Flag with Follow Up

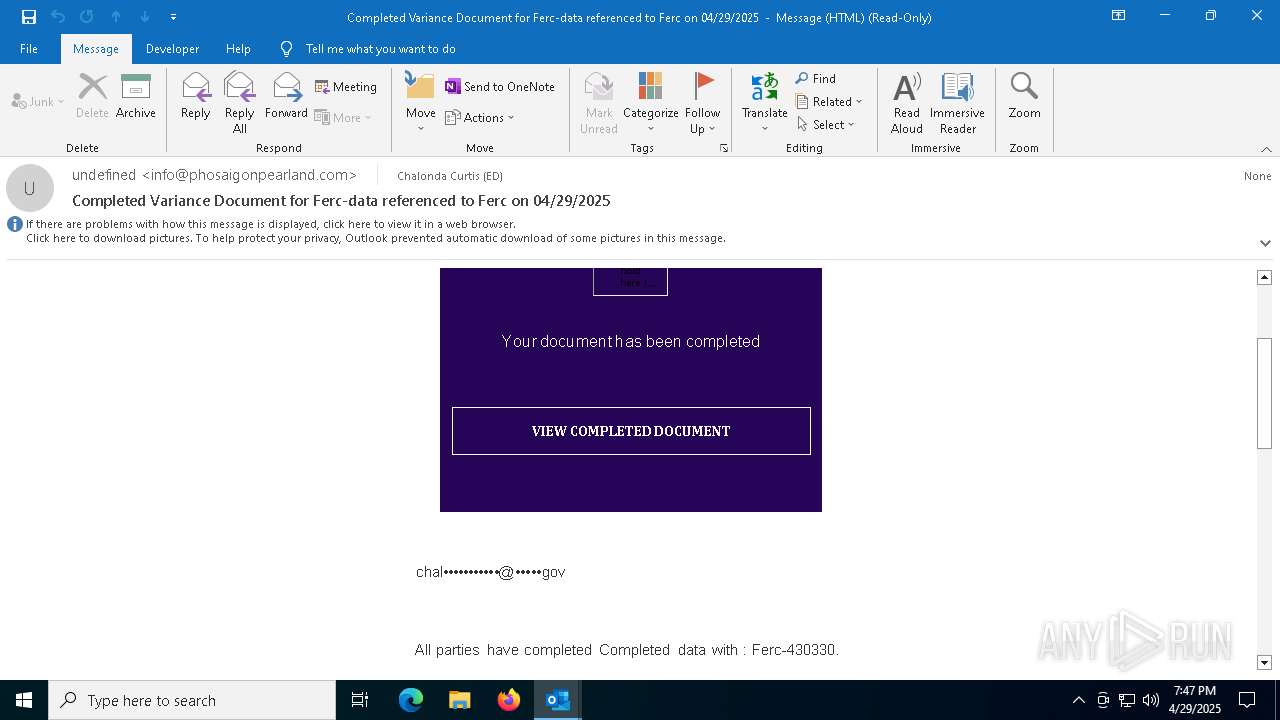point(703,103)
